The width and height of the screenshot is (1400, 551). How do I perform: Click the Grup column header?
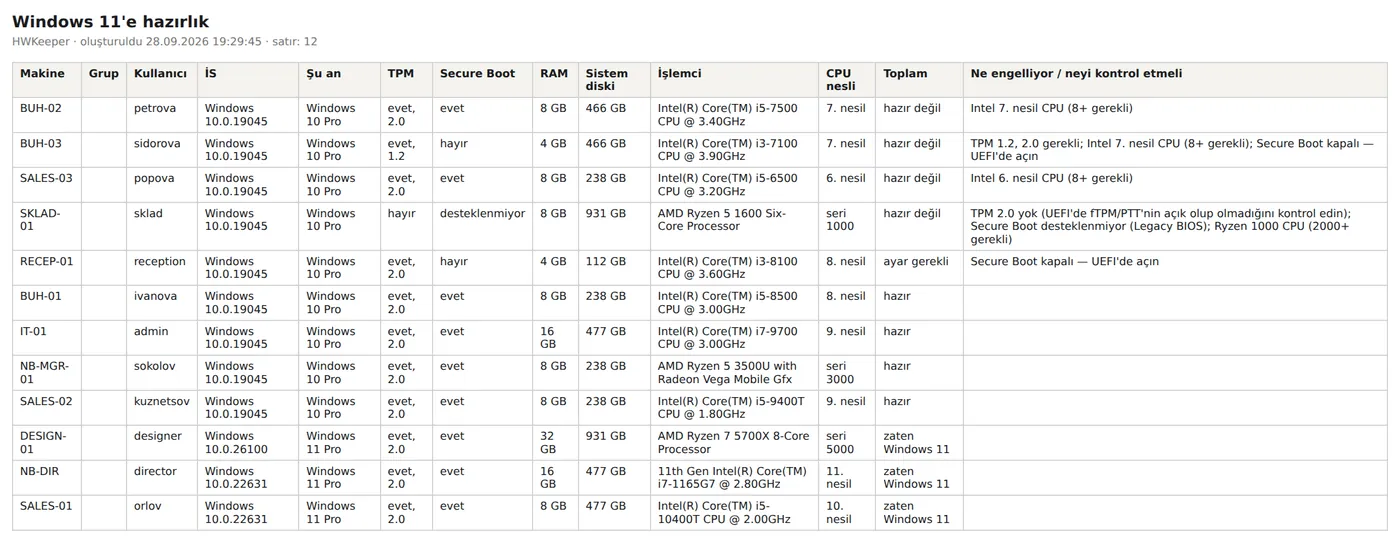tap(104, 80)
